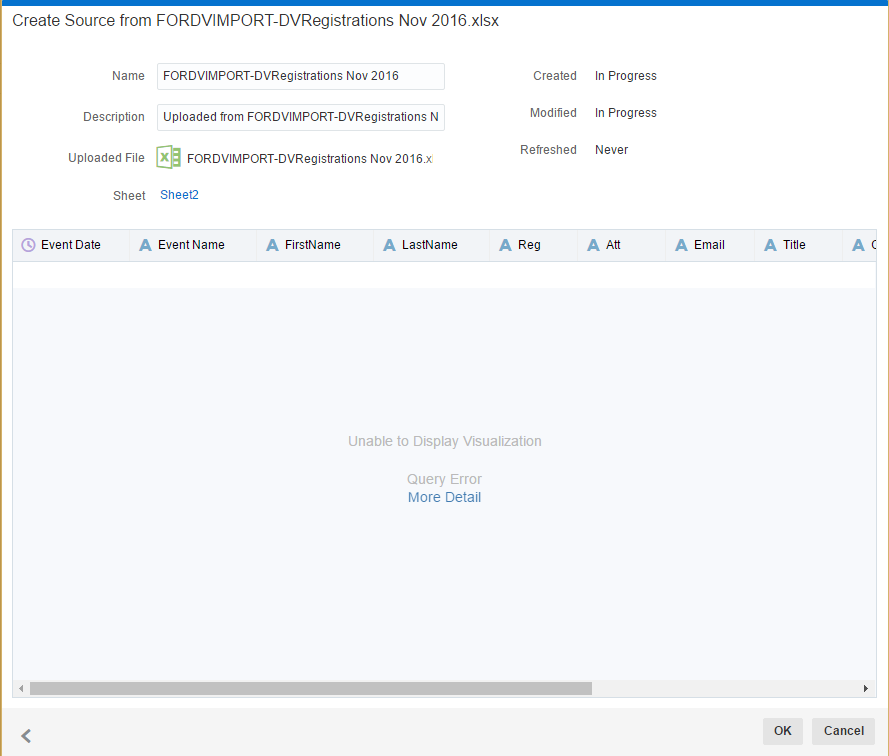Click the data type icon for Att

tap(593, 245)
